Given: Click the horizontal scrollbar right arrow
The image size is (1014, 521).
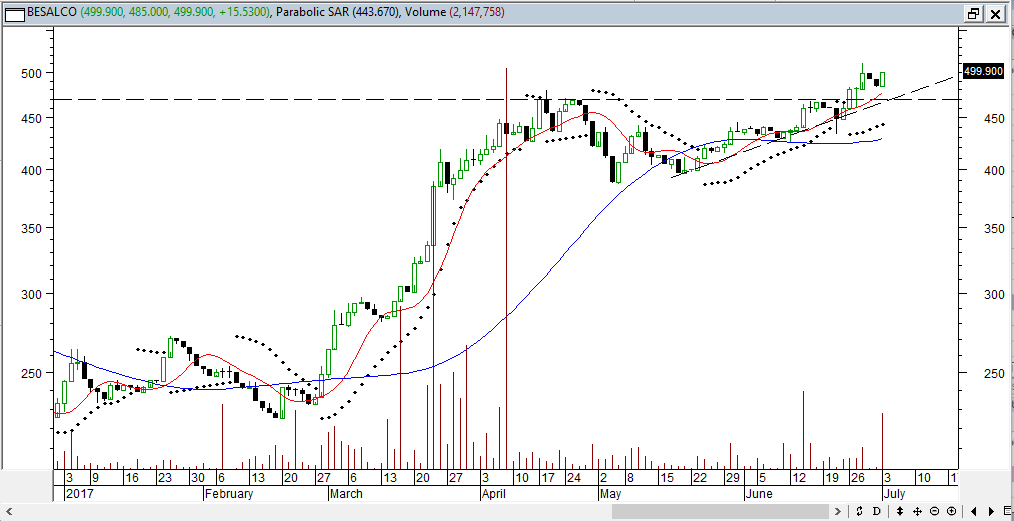Looking at the screenshot, I should pos(840,511).
